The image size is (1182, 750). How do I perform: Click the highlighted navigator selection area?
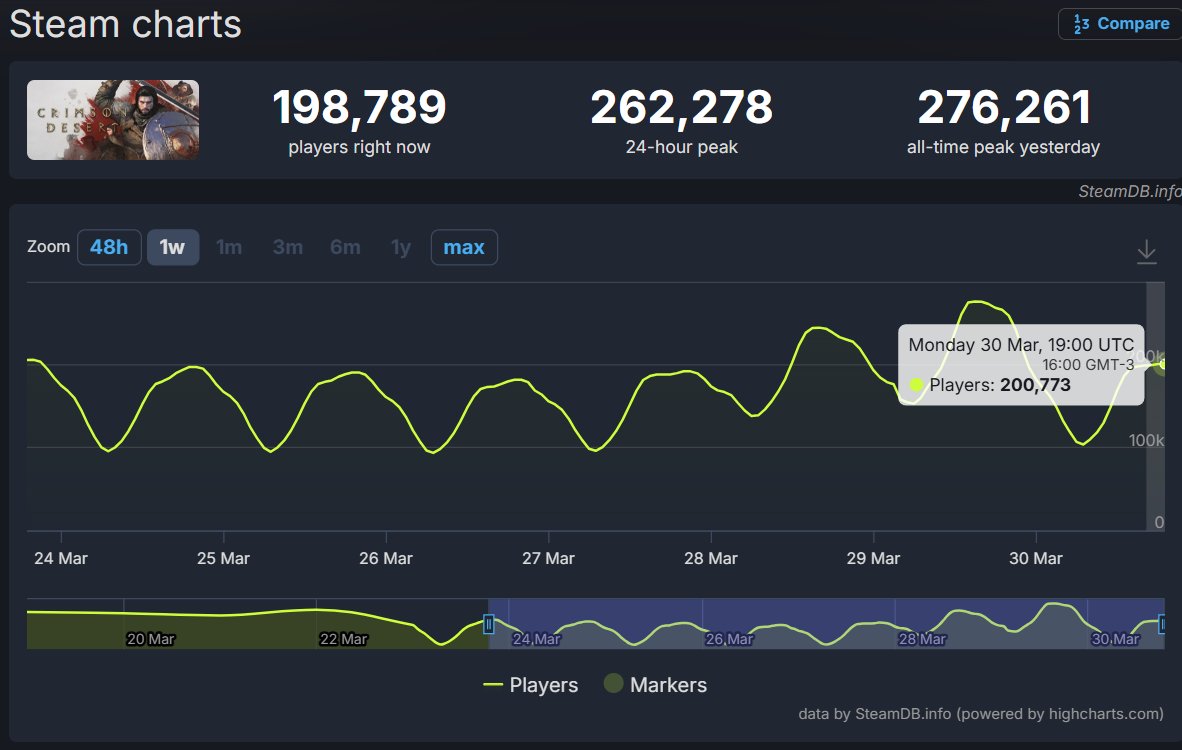coord(826,624)
